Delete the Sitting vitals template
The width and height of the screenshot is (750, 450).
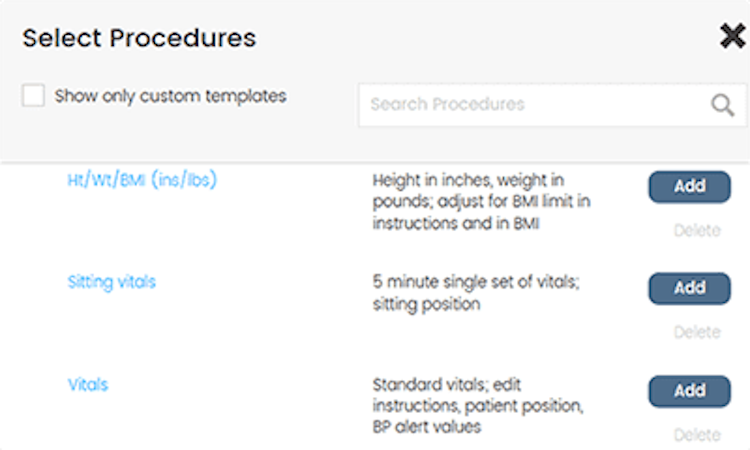(696, 332)
